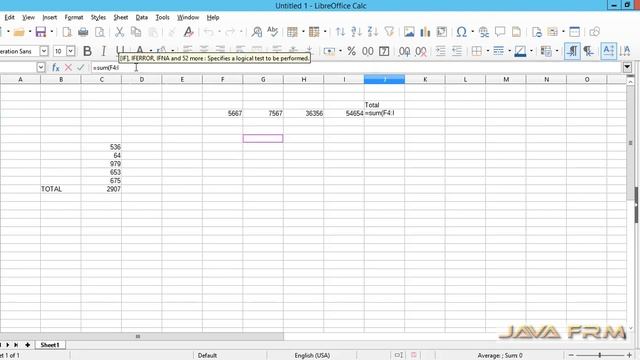Image resolution: width=640 pixels, height=360 pixels.
Task: Adjust the zoom slider handle
Action: point(600,356)
